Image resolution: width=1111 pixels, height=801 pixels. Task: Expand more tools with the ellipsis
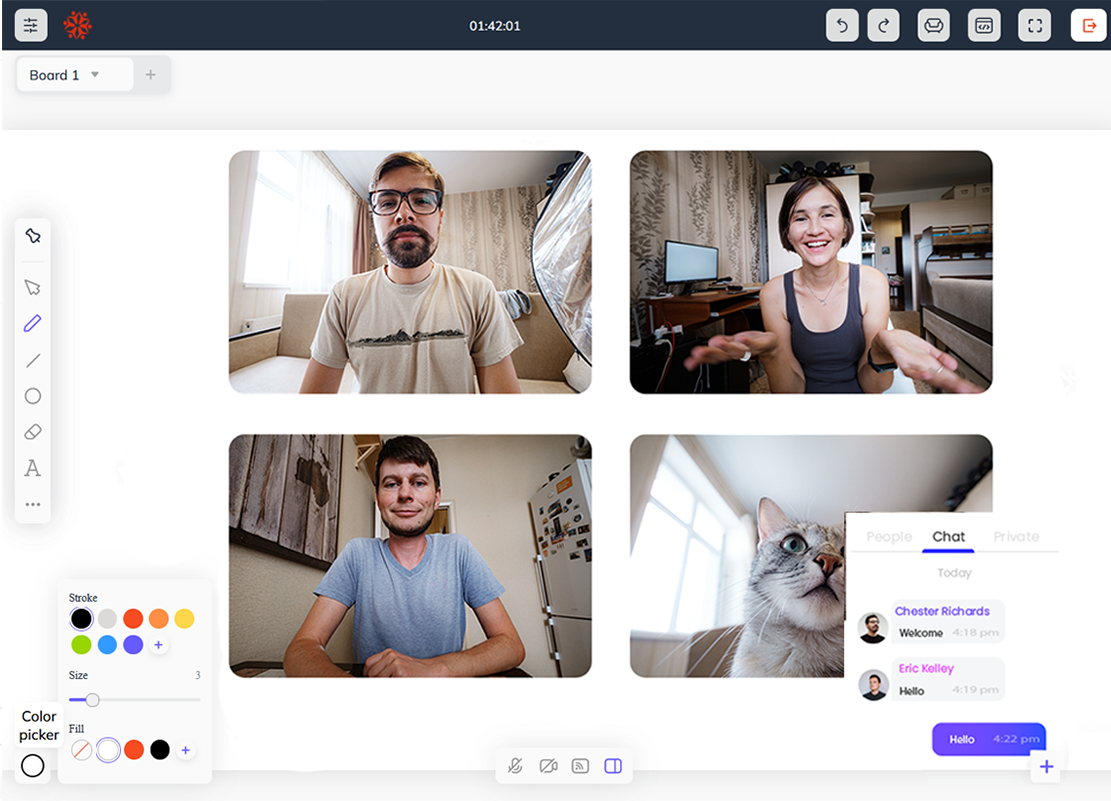click(33, 504)
